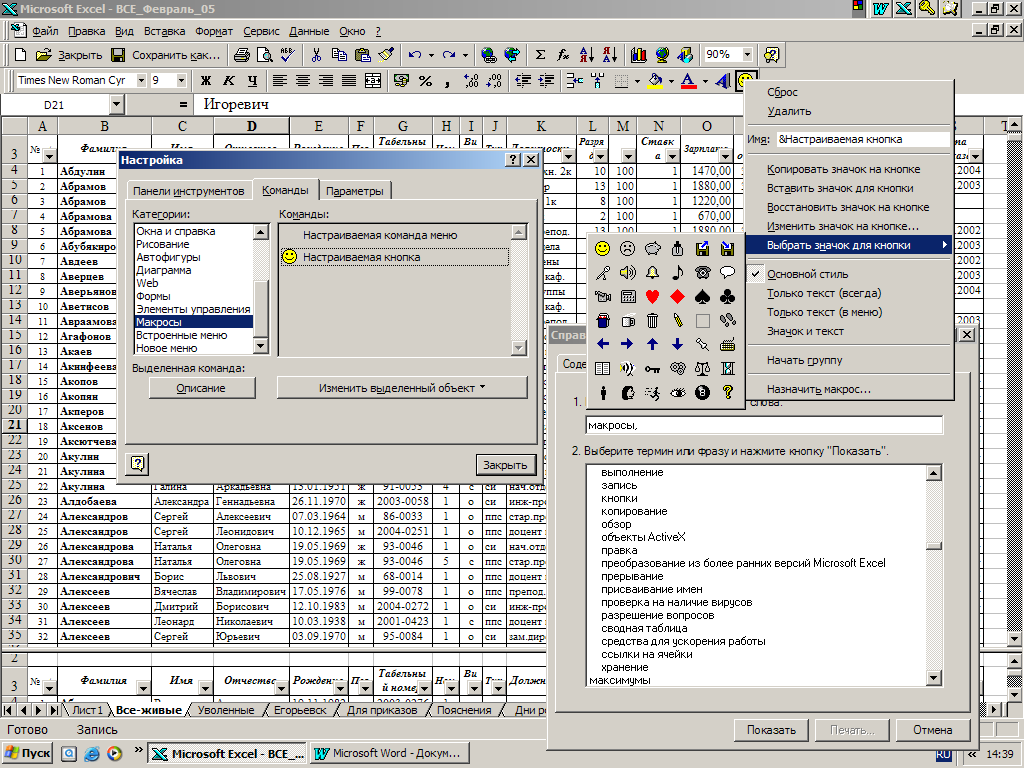Open the Windows Пуск start button

[27, 753]
